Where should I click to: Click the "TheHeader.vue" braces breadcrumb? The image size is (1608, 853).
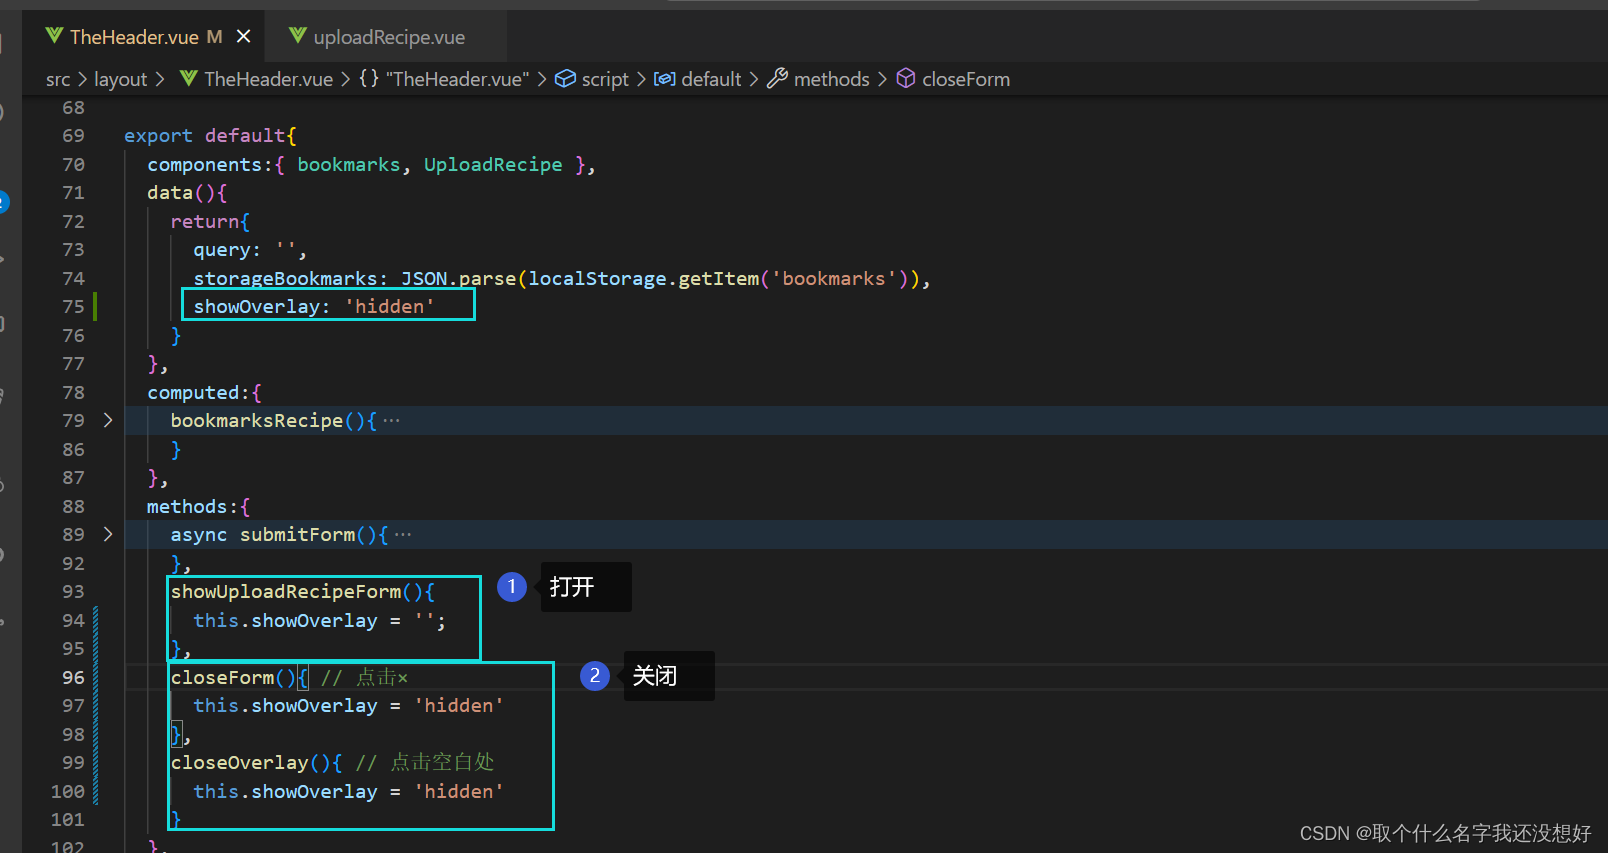pyautogui.click(x=457, y=79)
